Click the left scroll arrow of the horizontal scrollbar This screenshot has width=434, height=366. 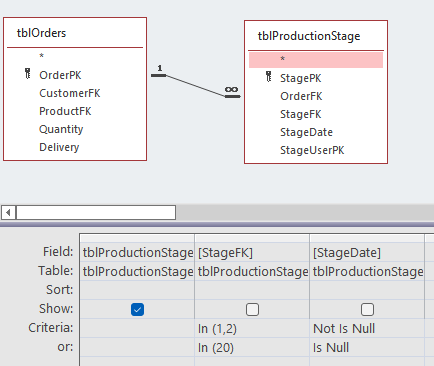(8, 212)
